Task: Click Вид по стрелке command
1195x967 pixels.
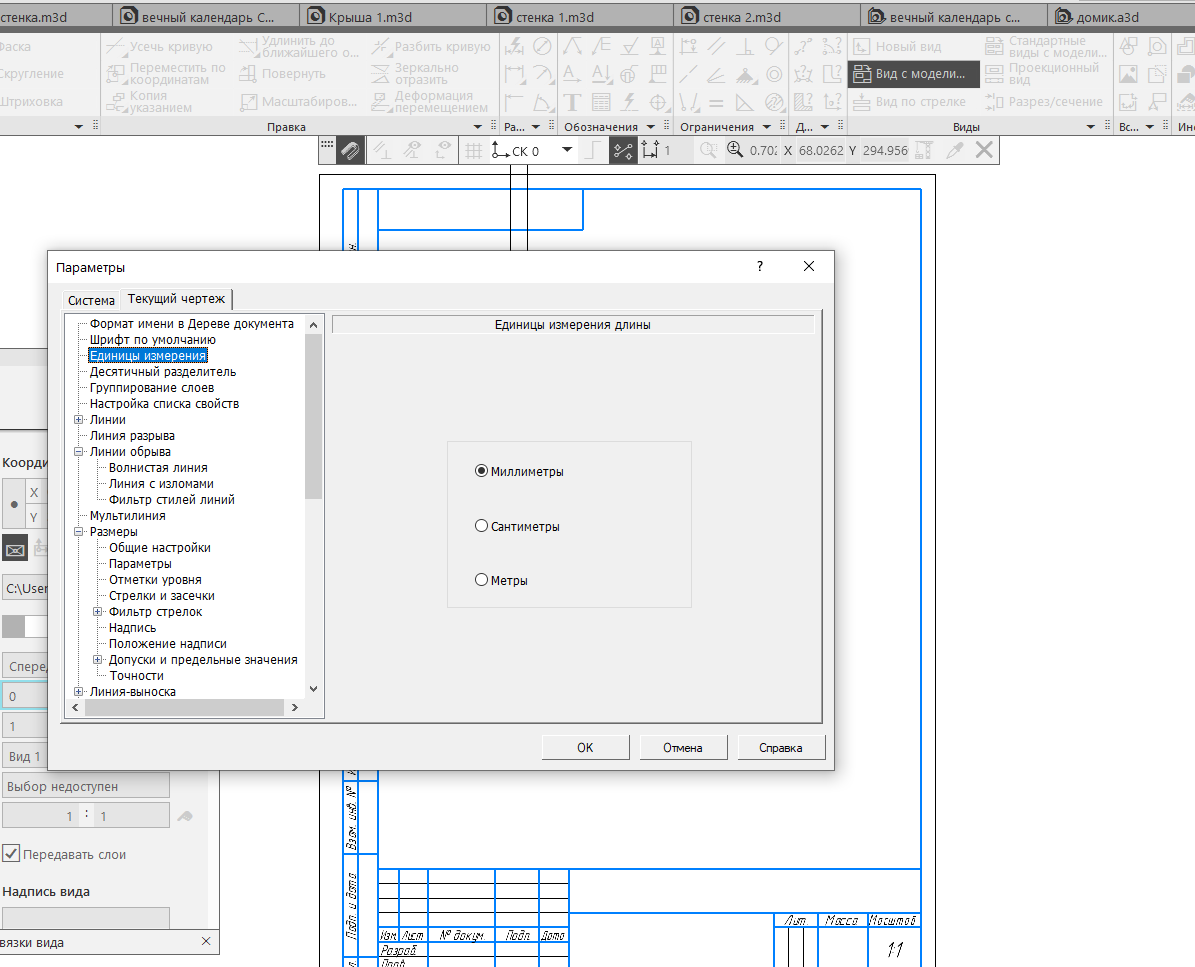Action: 909,101
